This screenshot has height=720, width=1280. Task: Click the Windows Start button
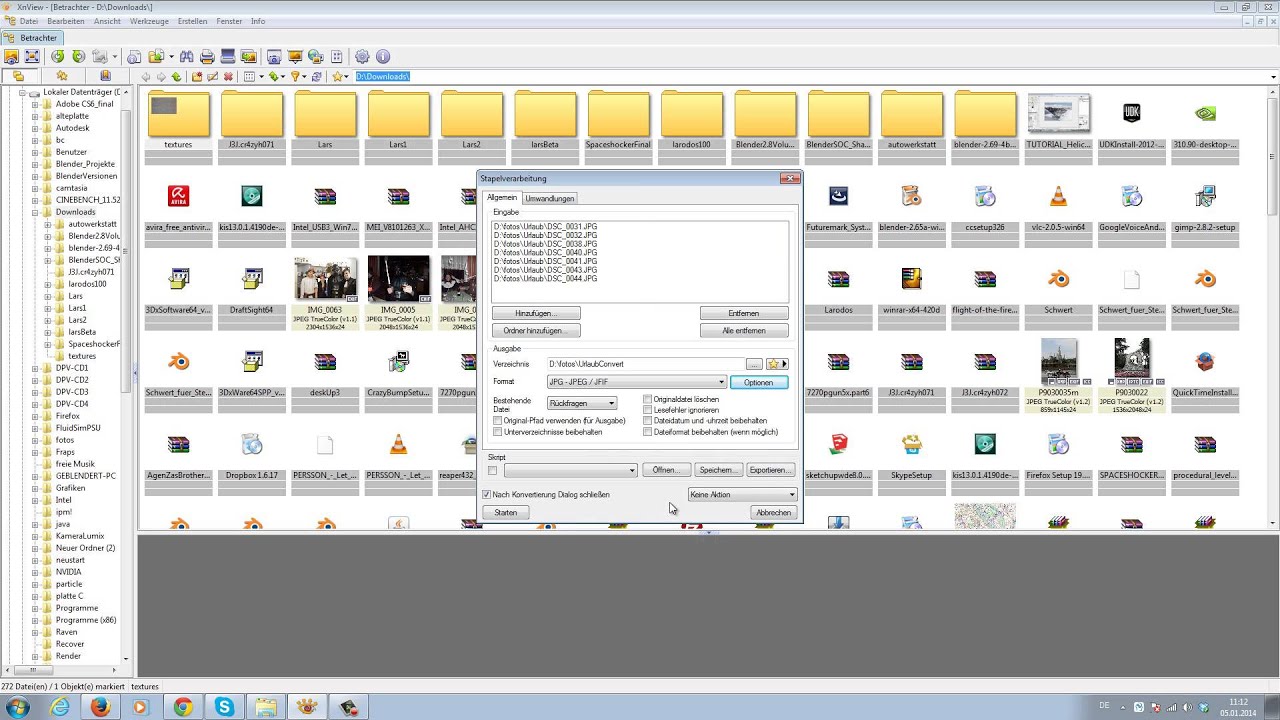(x=19, y=707)
